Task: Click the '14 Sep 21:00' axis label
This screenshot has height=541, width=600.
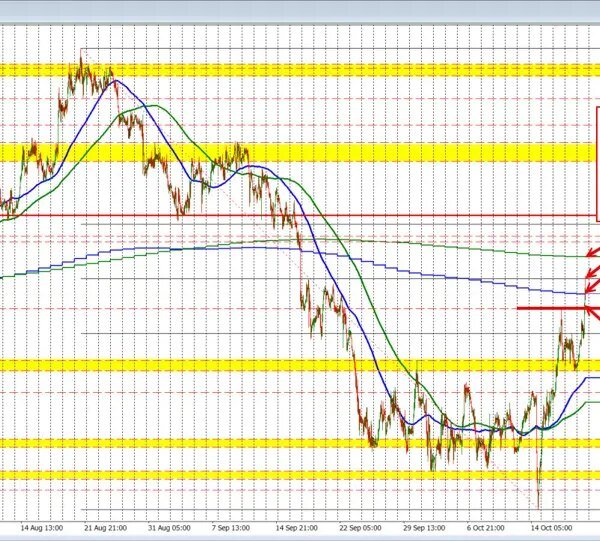Action: tap(297, 528)
